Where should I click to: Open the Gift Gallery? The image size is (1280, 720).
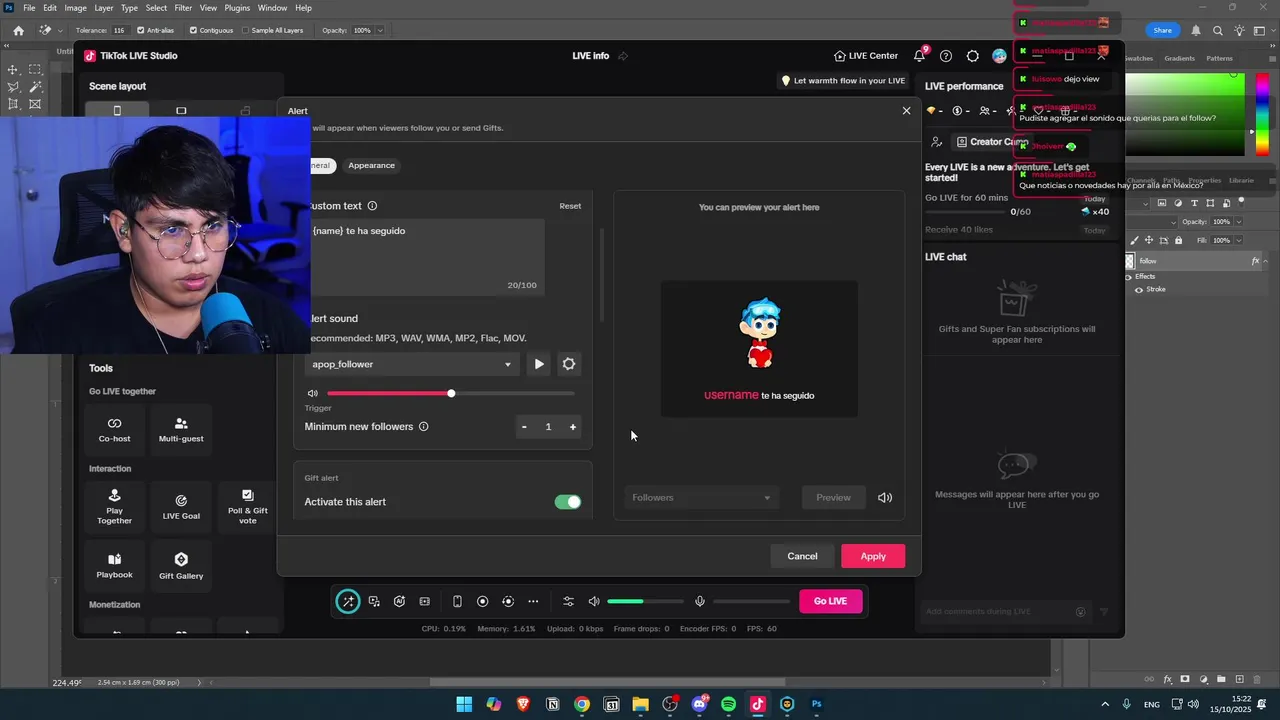pyautogui.click(x=181, y=566)
